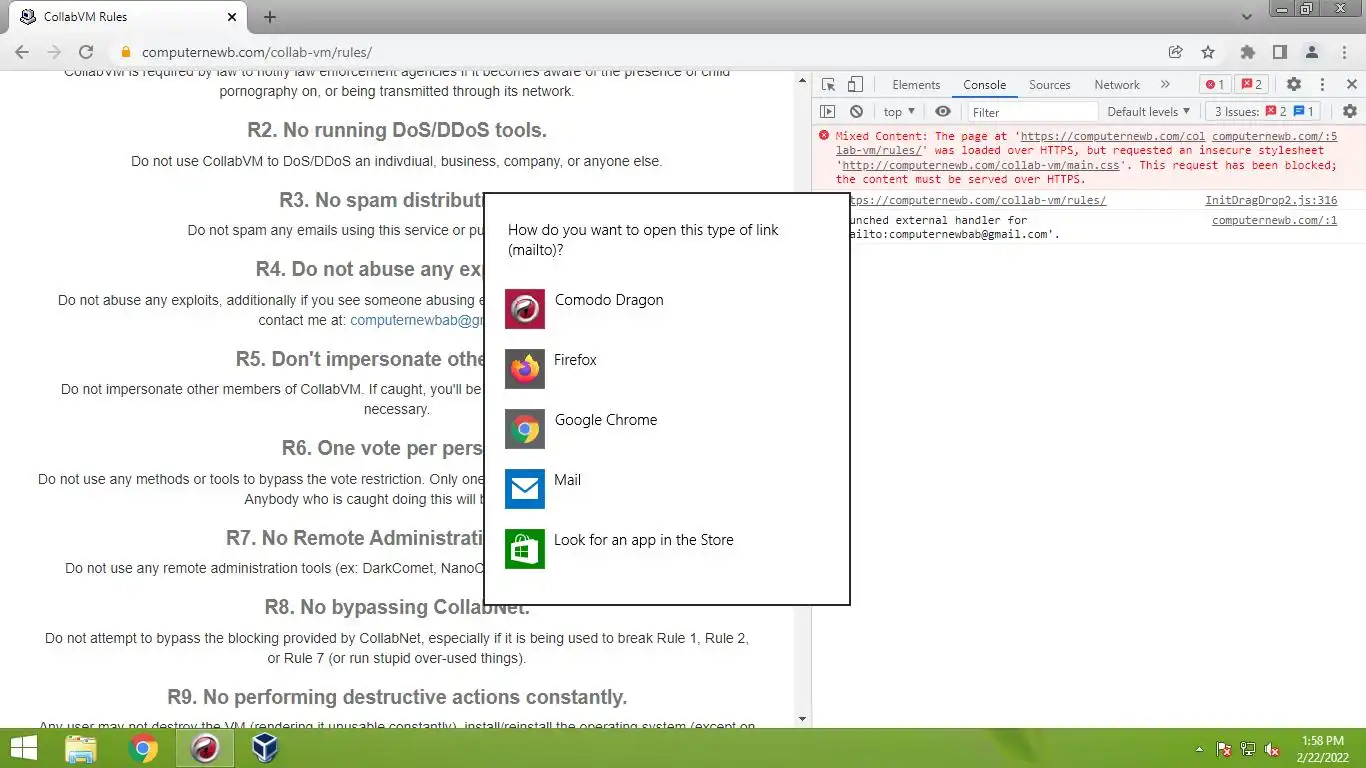Open the browser profile avatar menu
The height and width of the screenshot is (768, 1366).
[x=1311, y=52]
